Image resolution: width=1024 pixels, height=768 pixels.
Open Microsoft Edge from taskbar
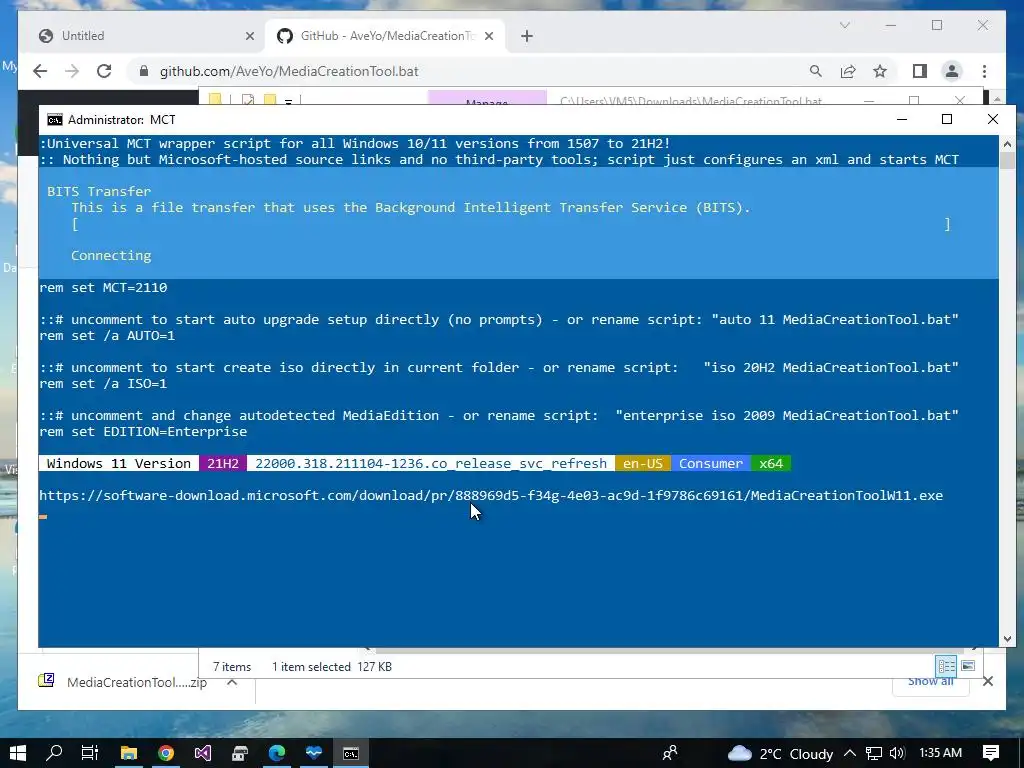tap(277, 753)
